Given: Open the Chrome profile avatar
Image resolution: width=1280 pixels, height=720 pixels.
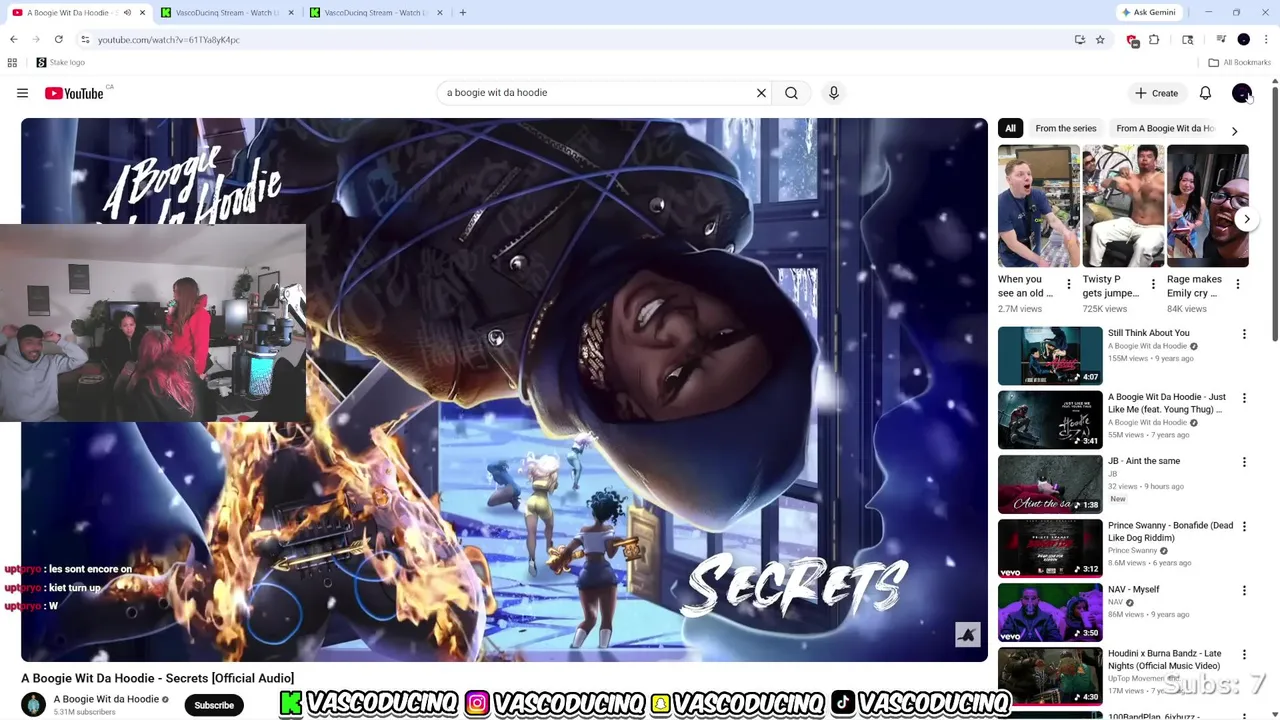Looking at the screenshot, I should pos(1244,39).
